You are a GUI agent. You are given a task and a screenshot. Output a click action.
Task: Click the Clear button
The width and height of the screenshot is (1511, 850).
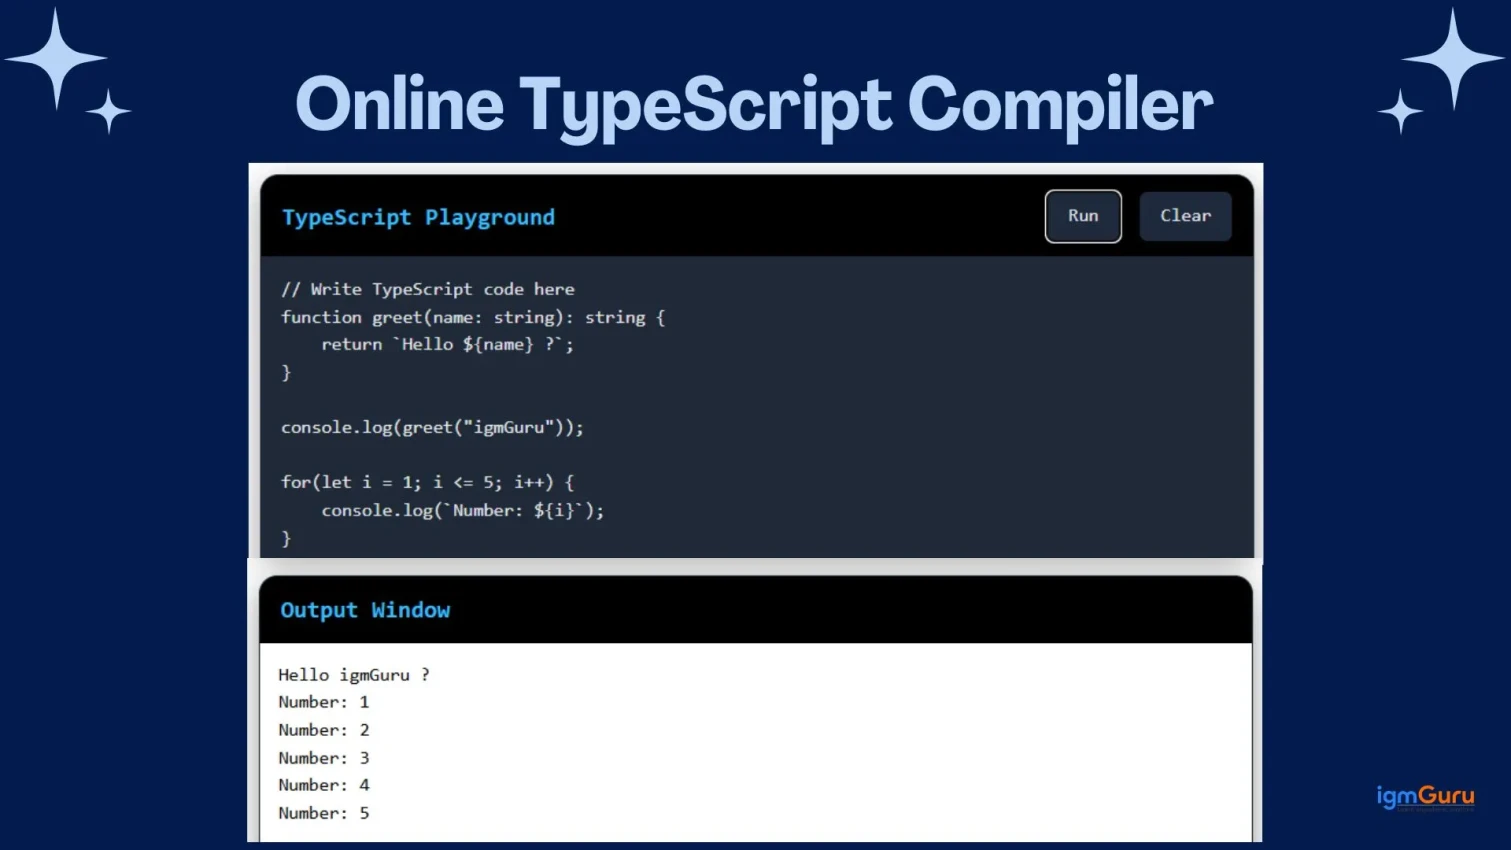1185,216
